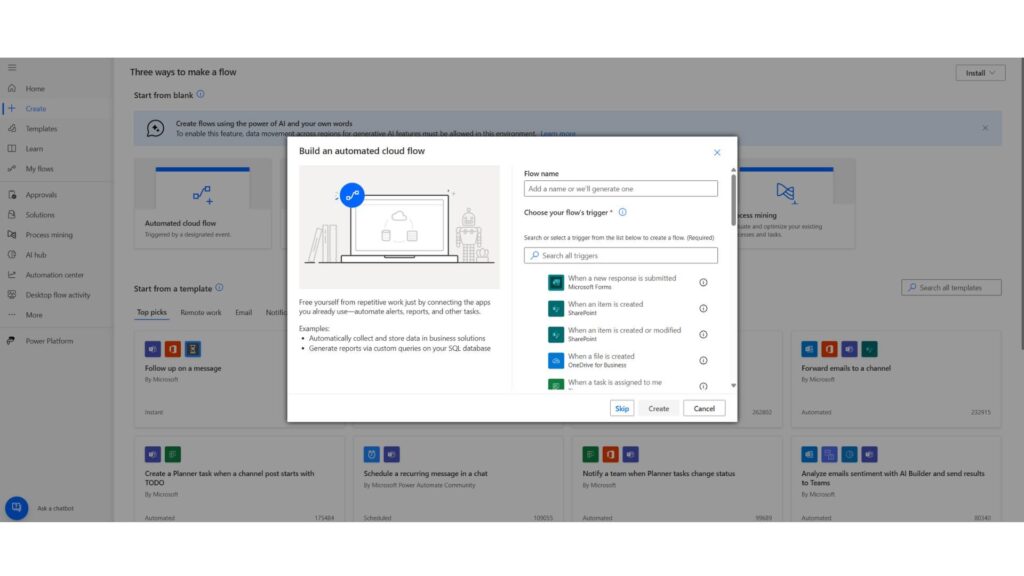Select Create in the left sidebar
1024x576 pixels.
[x=35, y=108]
